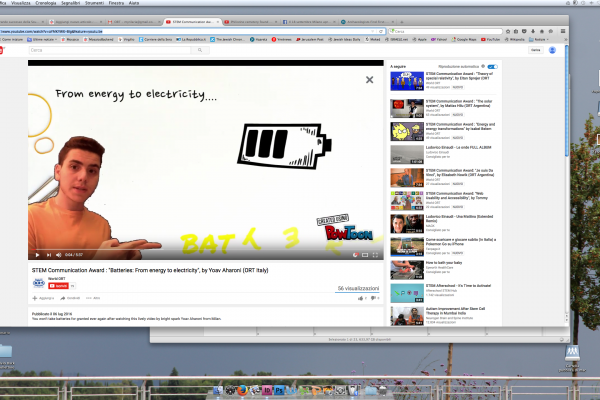Open the video player settings gear
Viewport: 600px width, 400px height.
click(355, 255)
